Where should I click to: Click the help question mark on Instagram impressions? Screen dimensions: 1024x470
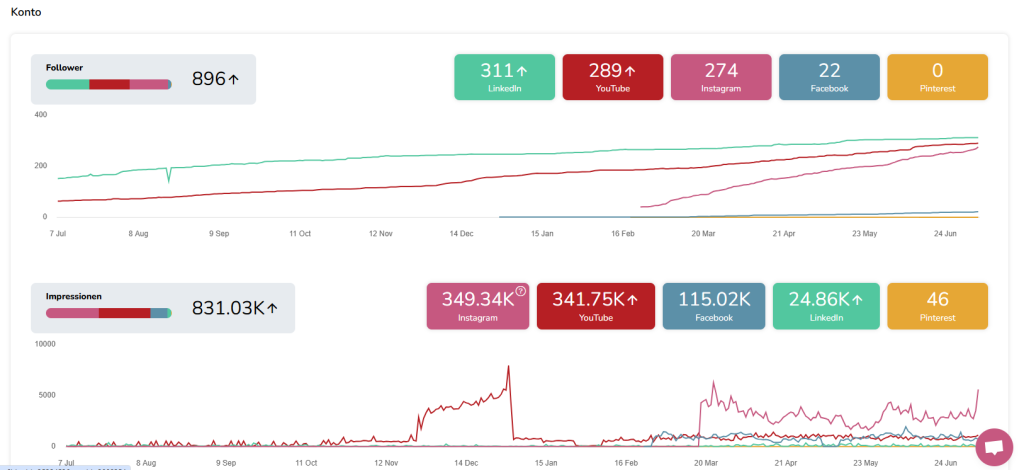pyautogui.click(x=520, y=292)
